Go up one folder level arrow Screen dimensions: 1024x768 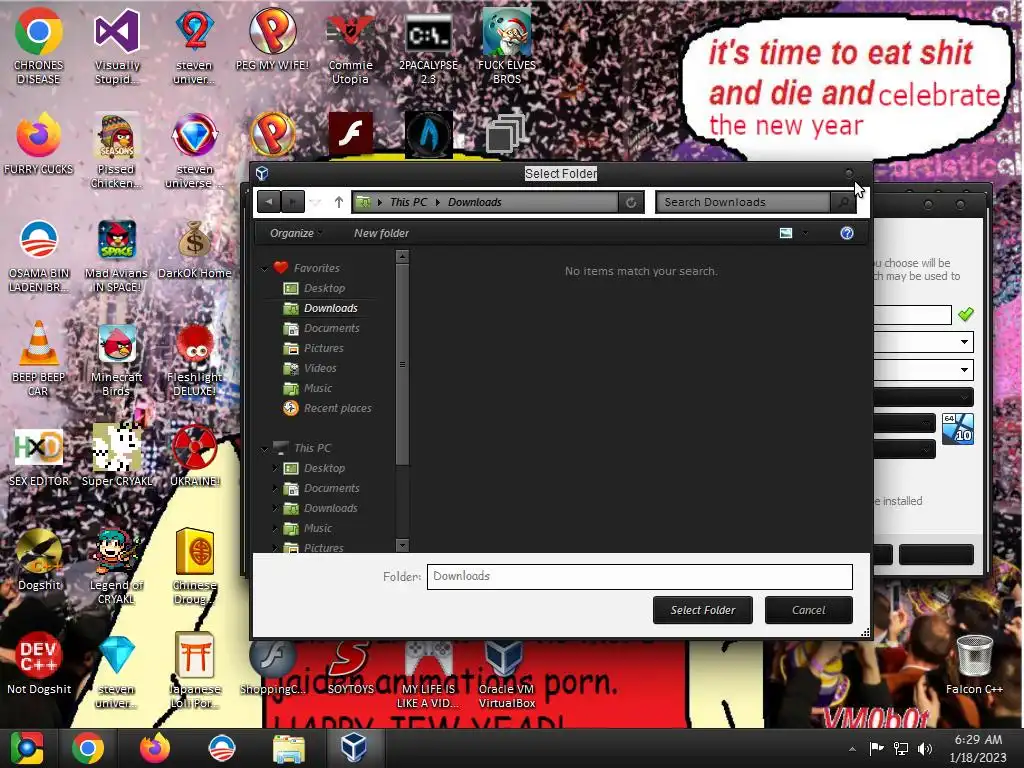pyautogui.click(x=338, y=202)
